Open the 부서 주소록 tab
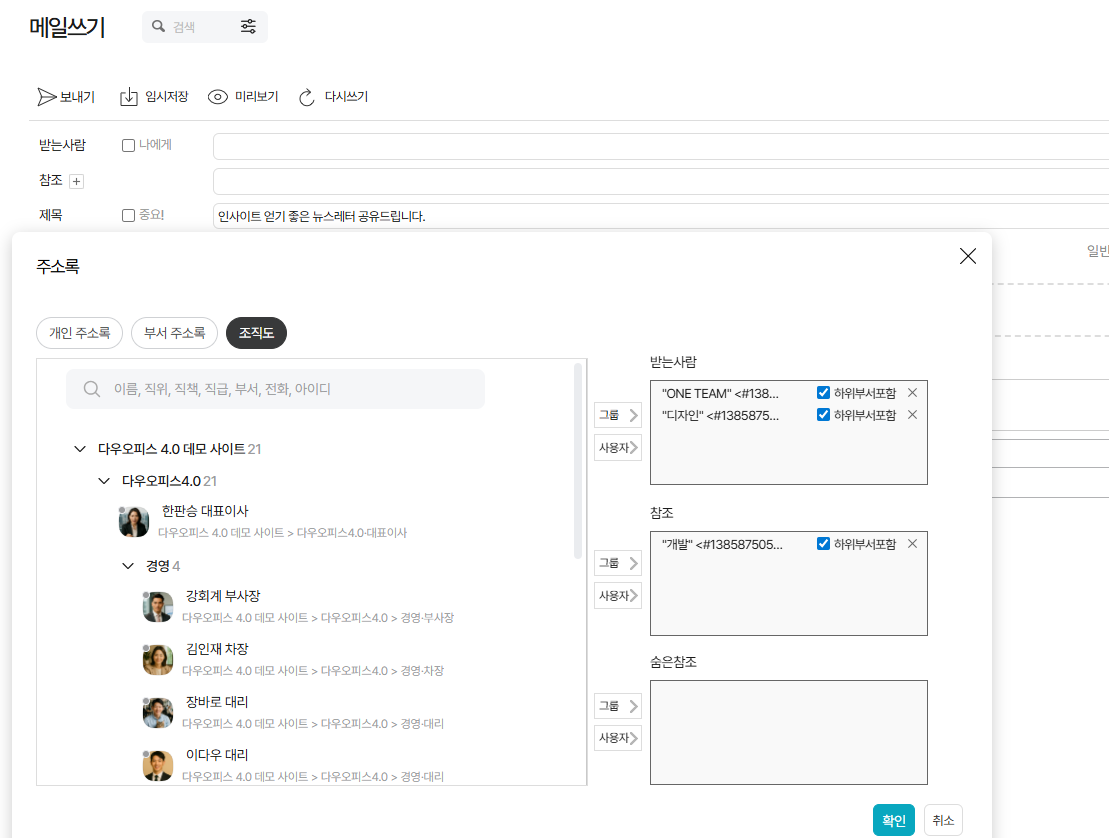The width and height of the screenshot is (1109, 838). [x=174, y=334]
